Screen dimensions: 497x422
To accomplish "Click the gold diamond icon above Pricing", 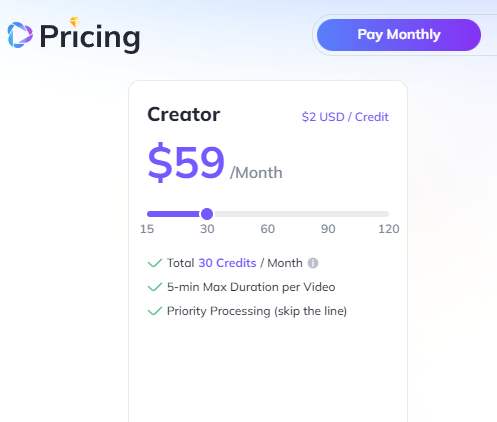I will 75,22.
